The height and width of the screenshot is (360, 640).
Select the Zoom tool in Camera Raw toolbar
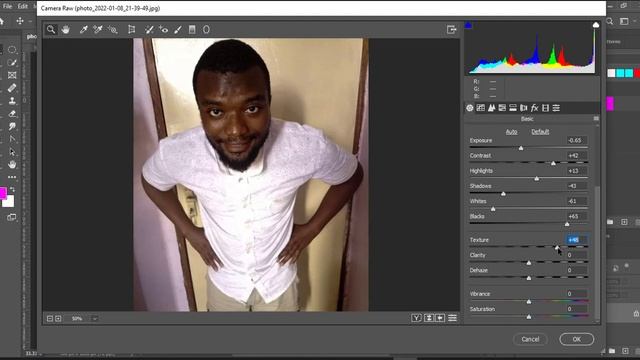click(51, 29)
